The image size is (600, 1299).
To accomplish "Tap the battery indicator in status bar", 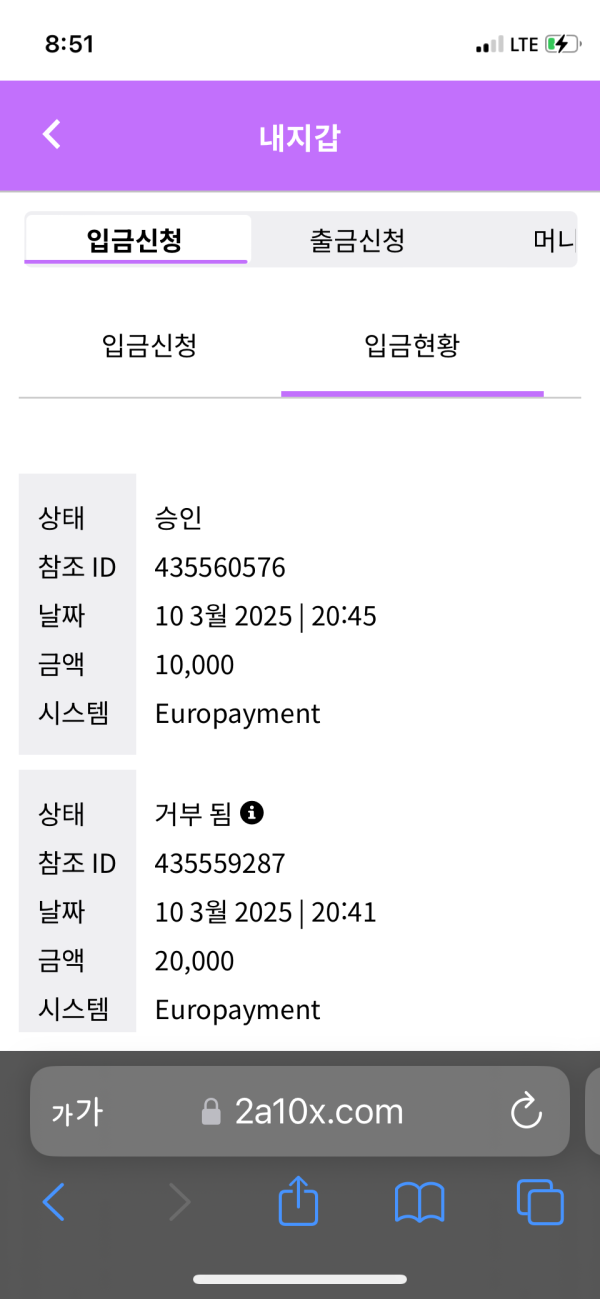I will coord(561,44).
